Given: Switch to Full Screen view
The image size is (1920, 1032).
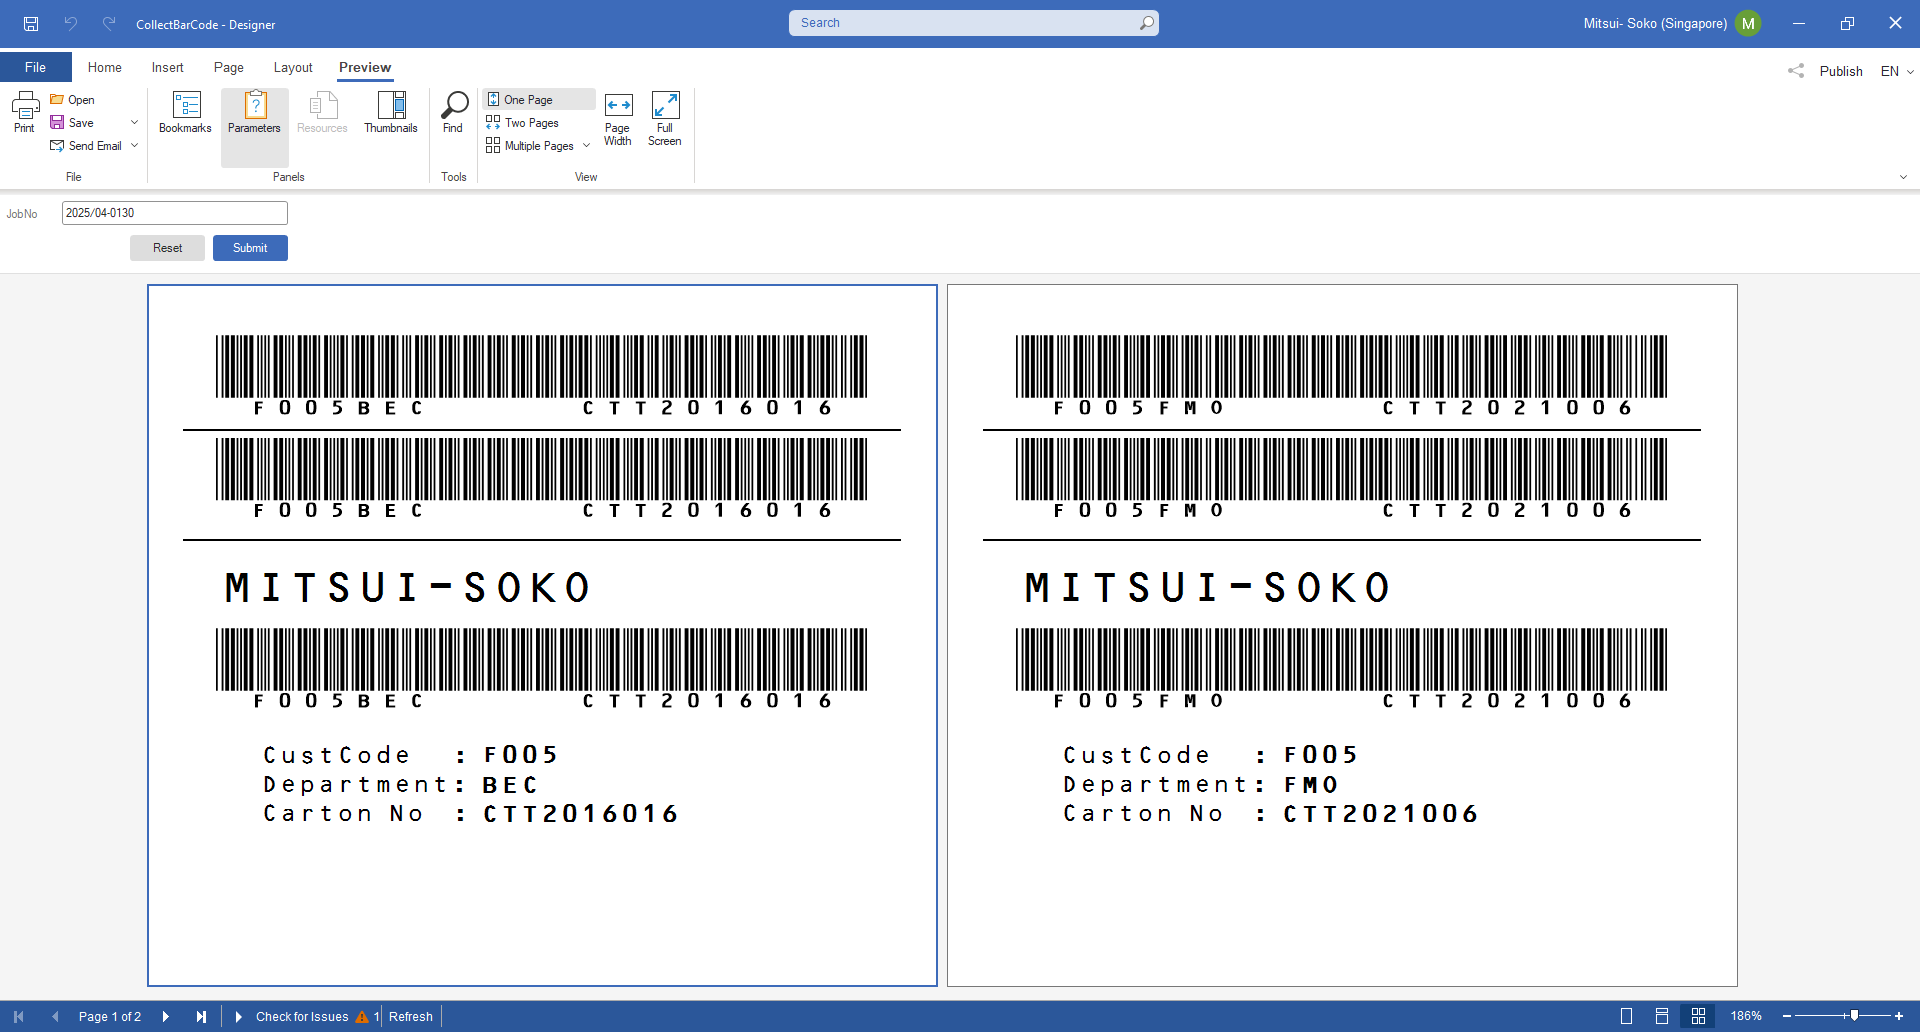Looking at the screenshot, I should [665, 120].
